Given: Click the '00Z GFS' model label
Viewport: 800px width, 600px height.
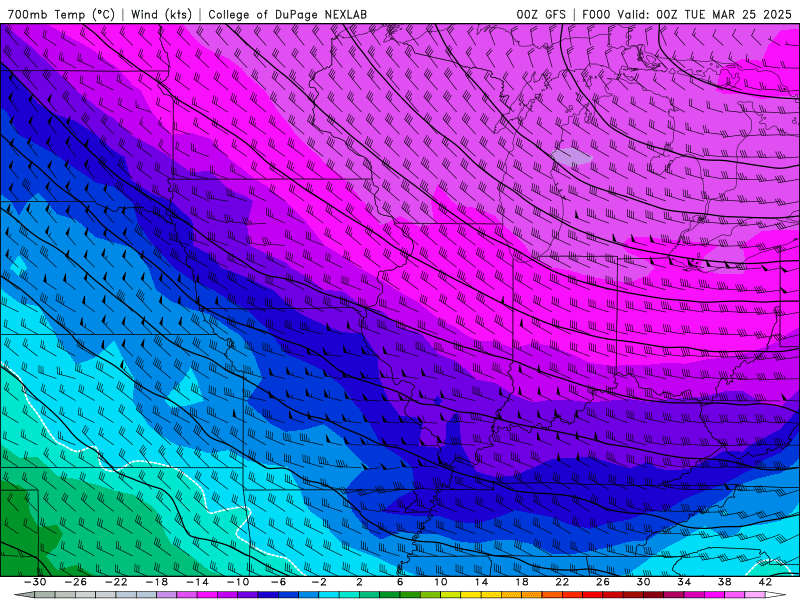Looking at the screenshot, I should [x=541, y=15].
